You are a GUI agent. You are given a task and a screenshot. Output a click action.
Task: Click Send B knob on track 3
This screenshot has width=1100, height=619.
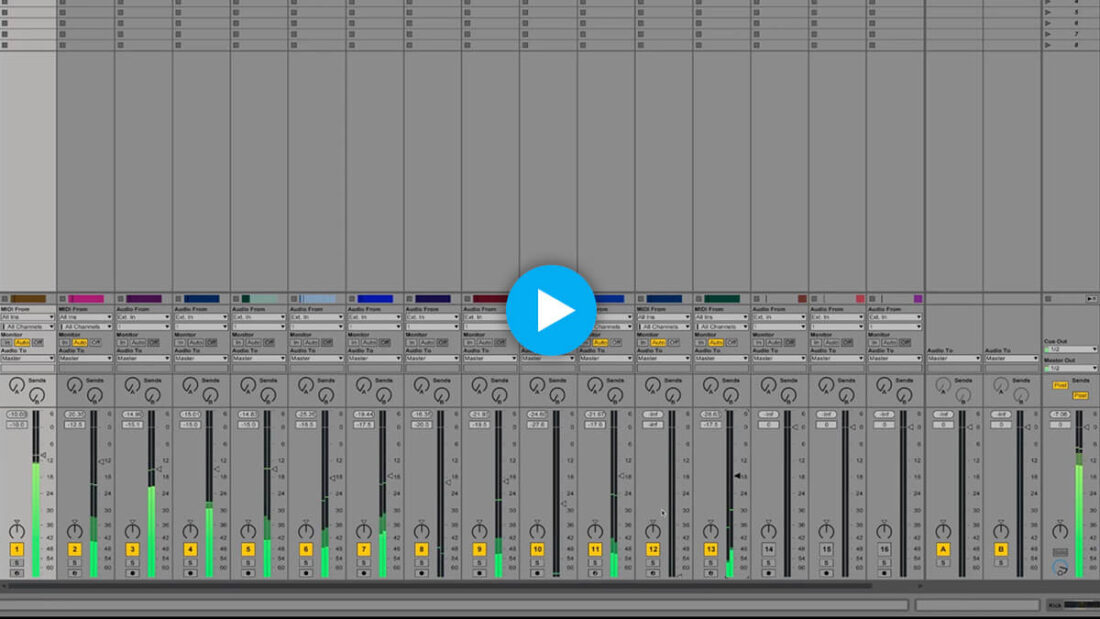coord(152,396)
